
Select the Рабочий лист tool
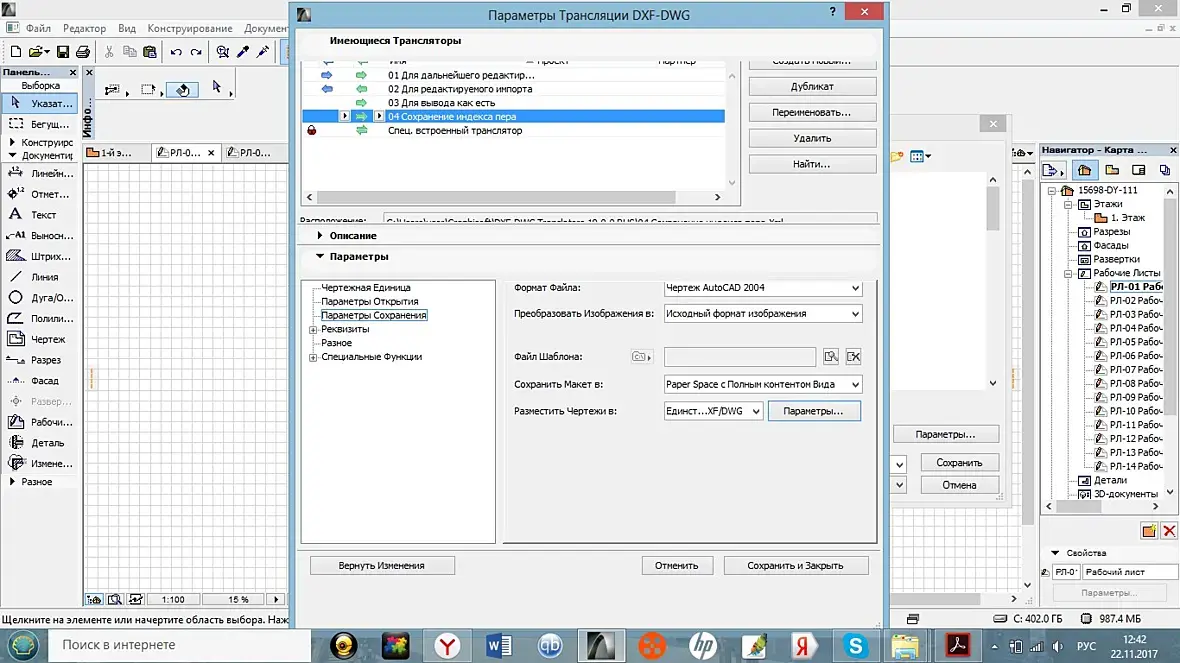[x=40, y=422]
